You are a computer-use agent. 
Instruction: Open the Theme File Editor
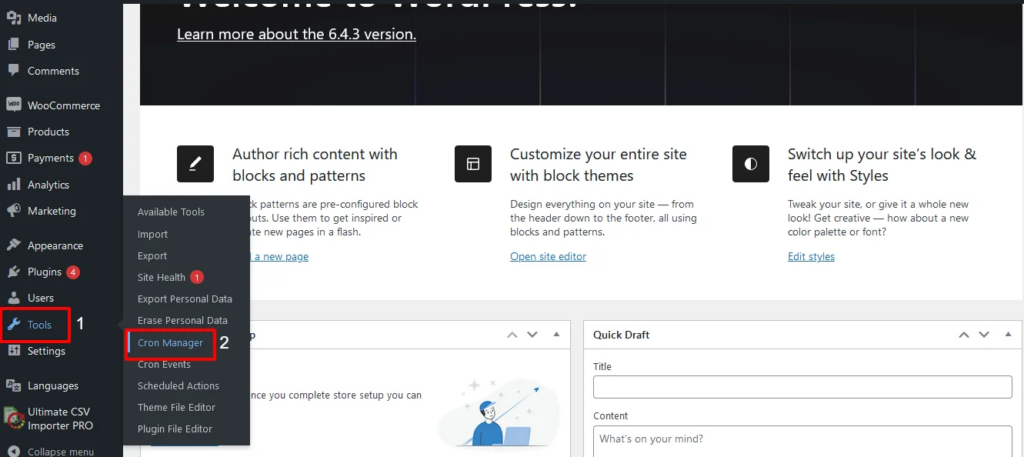click(176, 407)
